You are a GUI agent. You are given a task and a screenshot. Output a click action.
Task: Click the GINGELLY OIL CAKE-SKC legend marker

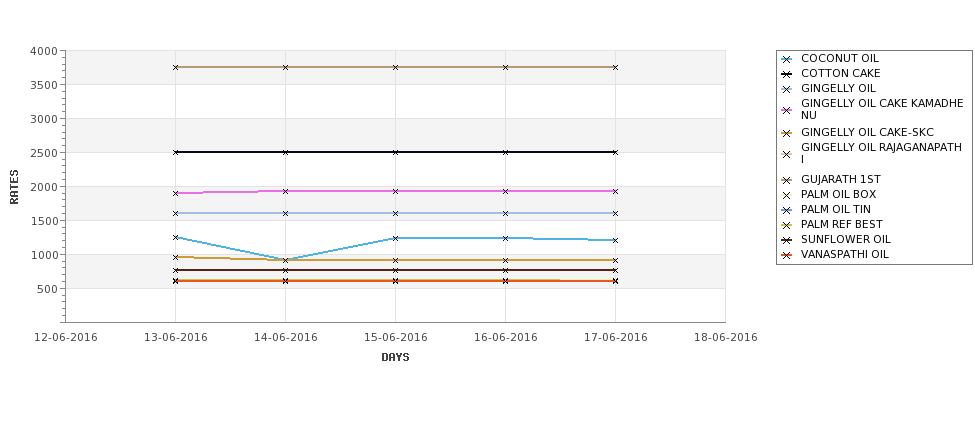point(787,133)
